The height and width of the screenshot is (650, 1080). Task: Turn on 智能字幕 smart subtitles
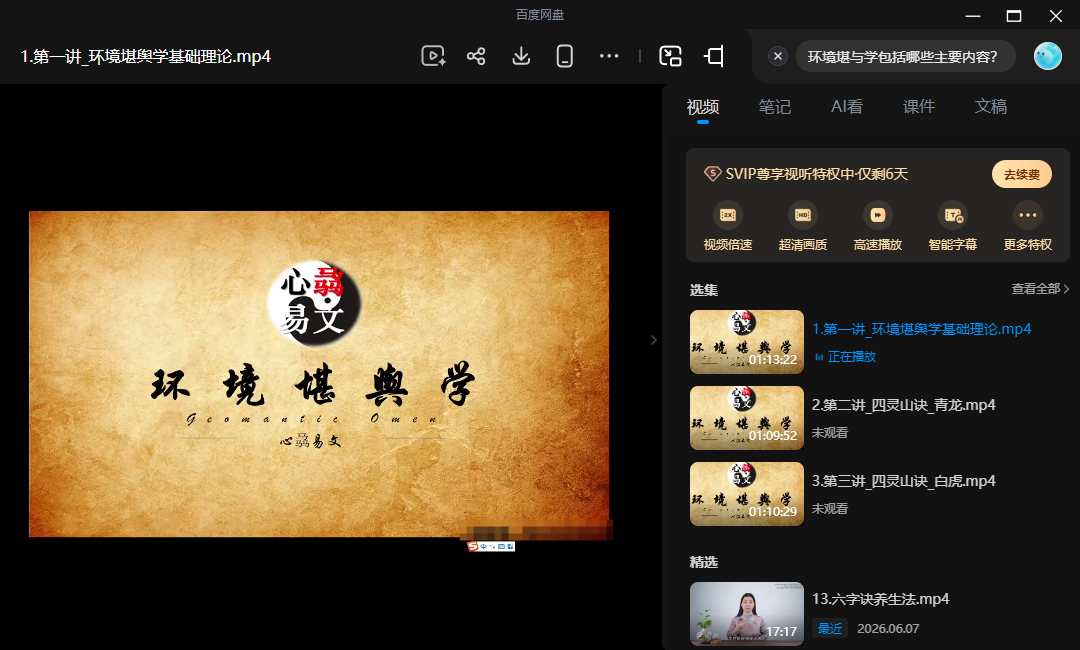coord(953,227)
